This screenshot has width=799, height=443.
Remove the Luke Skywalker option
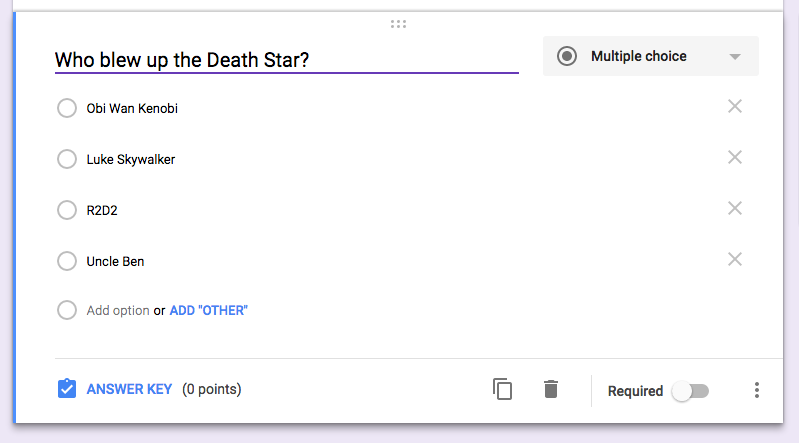point(735,157)
